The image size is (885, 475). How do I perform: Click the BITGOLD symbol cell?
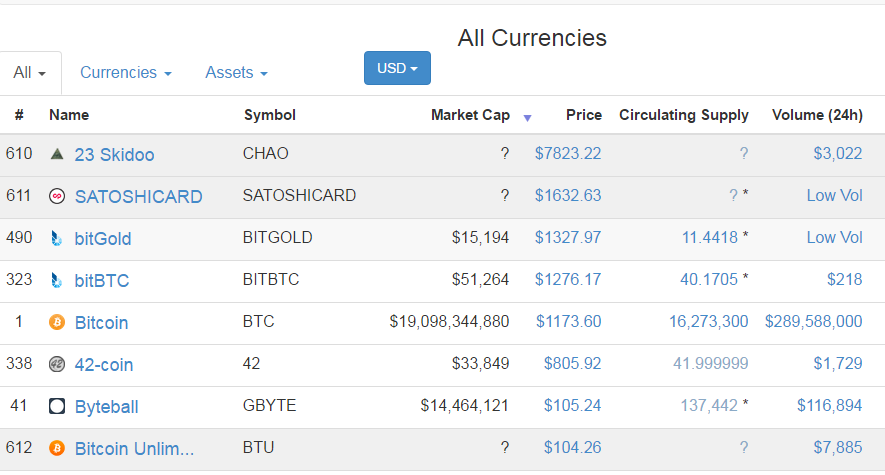(277, 238)
